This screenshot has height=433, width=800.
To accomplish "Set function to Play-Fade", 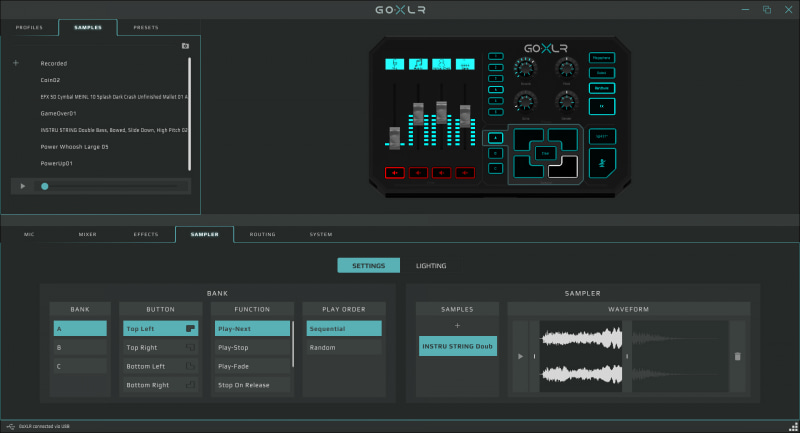I will (x=252, y=366).
